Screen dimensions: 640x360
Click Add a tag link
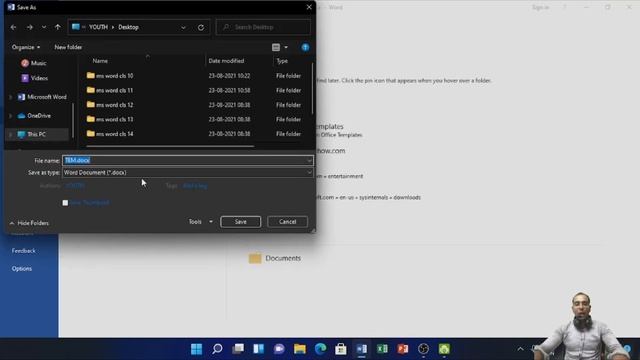pos(195,186)
